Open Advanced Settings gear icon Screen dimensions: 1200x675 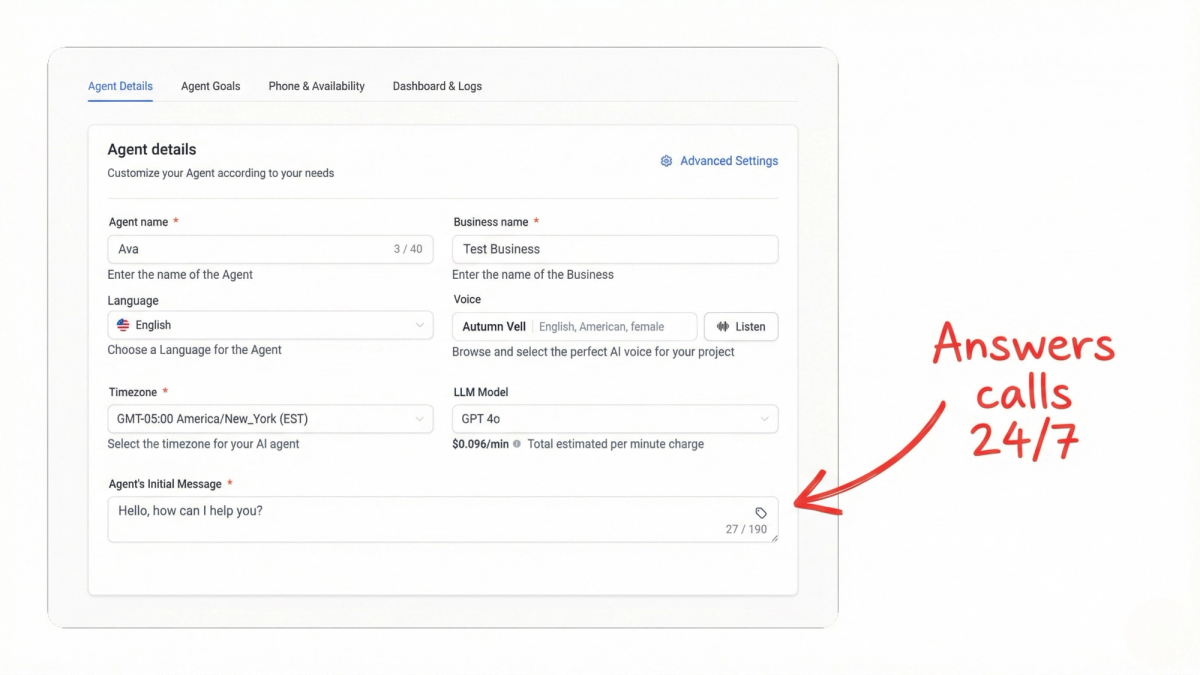[x=666, y=161]
